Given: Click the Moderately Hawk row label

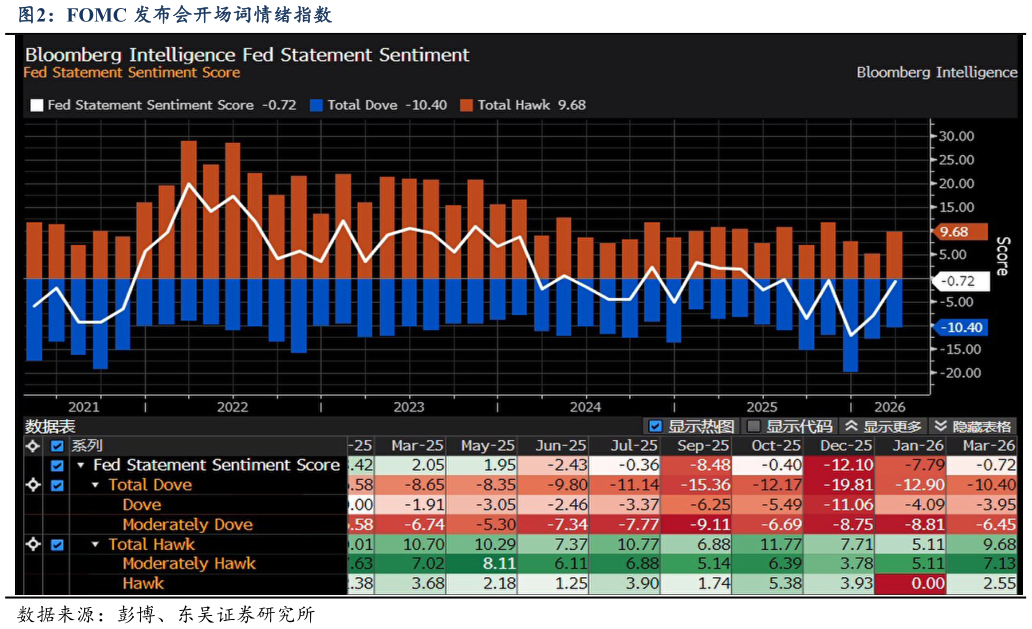Looking at the screenshot, I should tap(189, 564).
